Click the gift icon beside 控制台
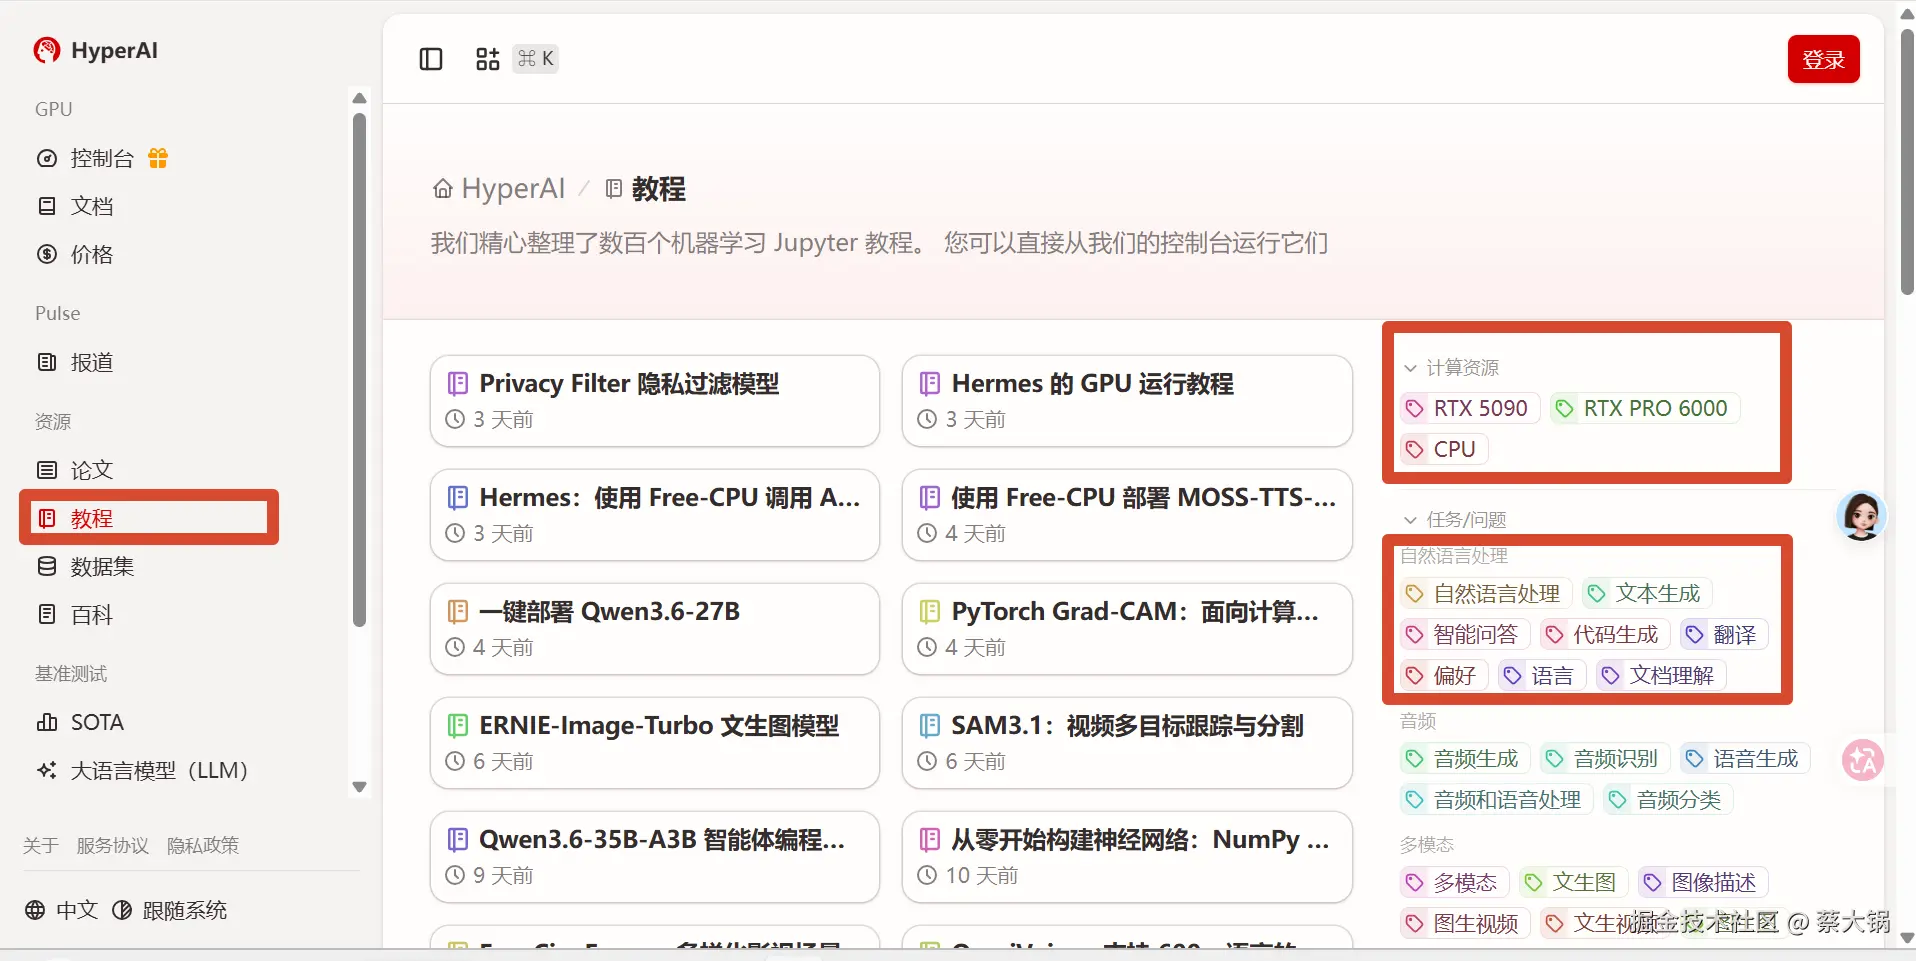This screenshot has width=1916, height=961. pos(158,158)
